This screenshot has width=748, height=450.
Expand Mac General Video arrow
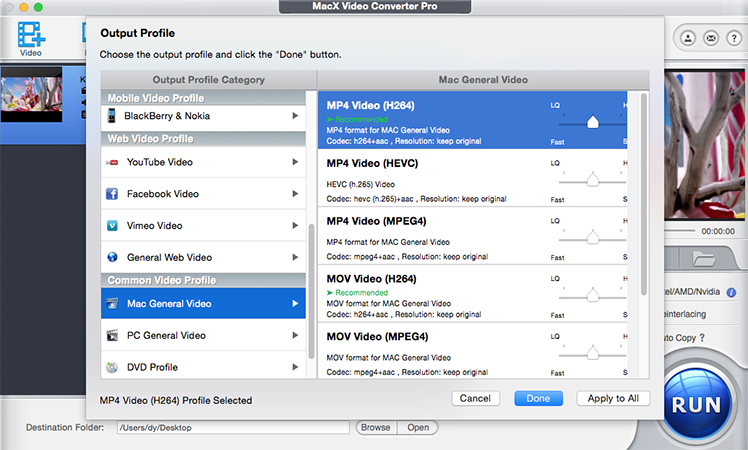(x=295, y=303)
